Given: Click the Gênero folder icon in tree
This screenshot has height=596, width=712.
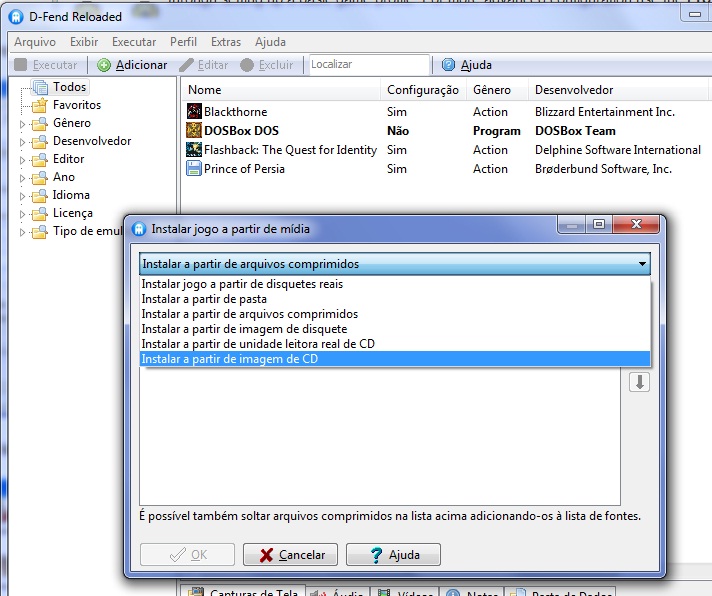Looking at the screenshot, I should pyautogui.click(x=40, y=123).
